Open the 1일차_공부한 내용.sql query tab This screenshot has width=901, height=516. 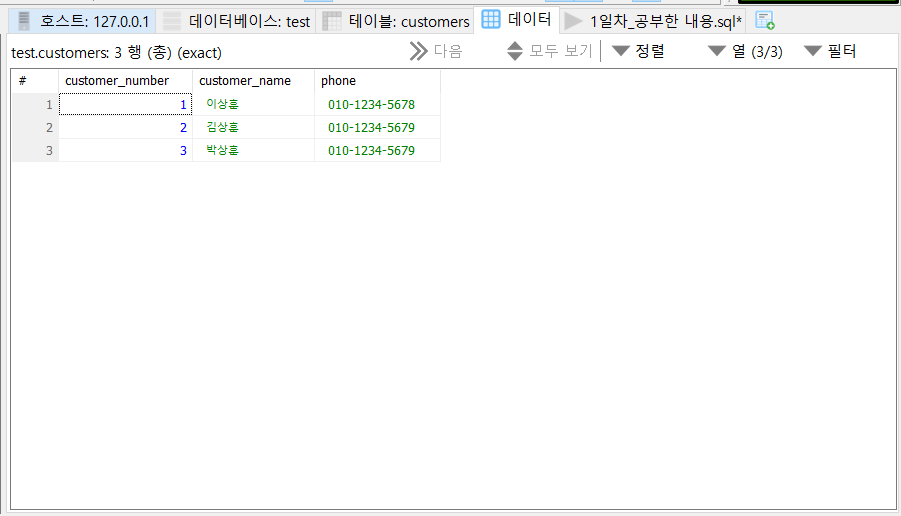click(653, 21)
